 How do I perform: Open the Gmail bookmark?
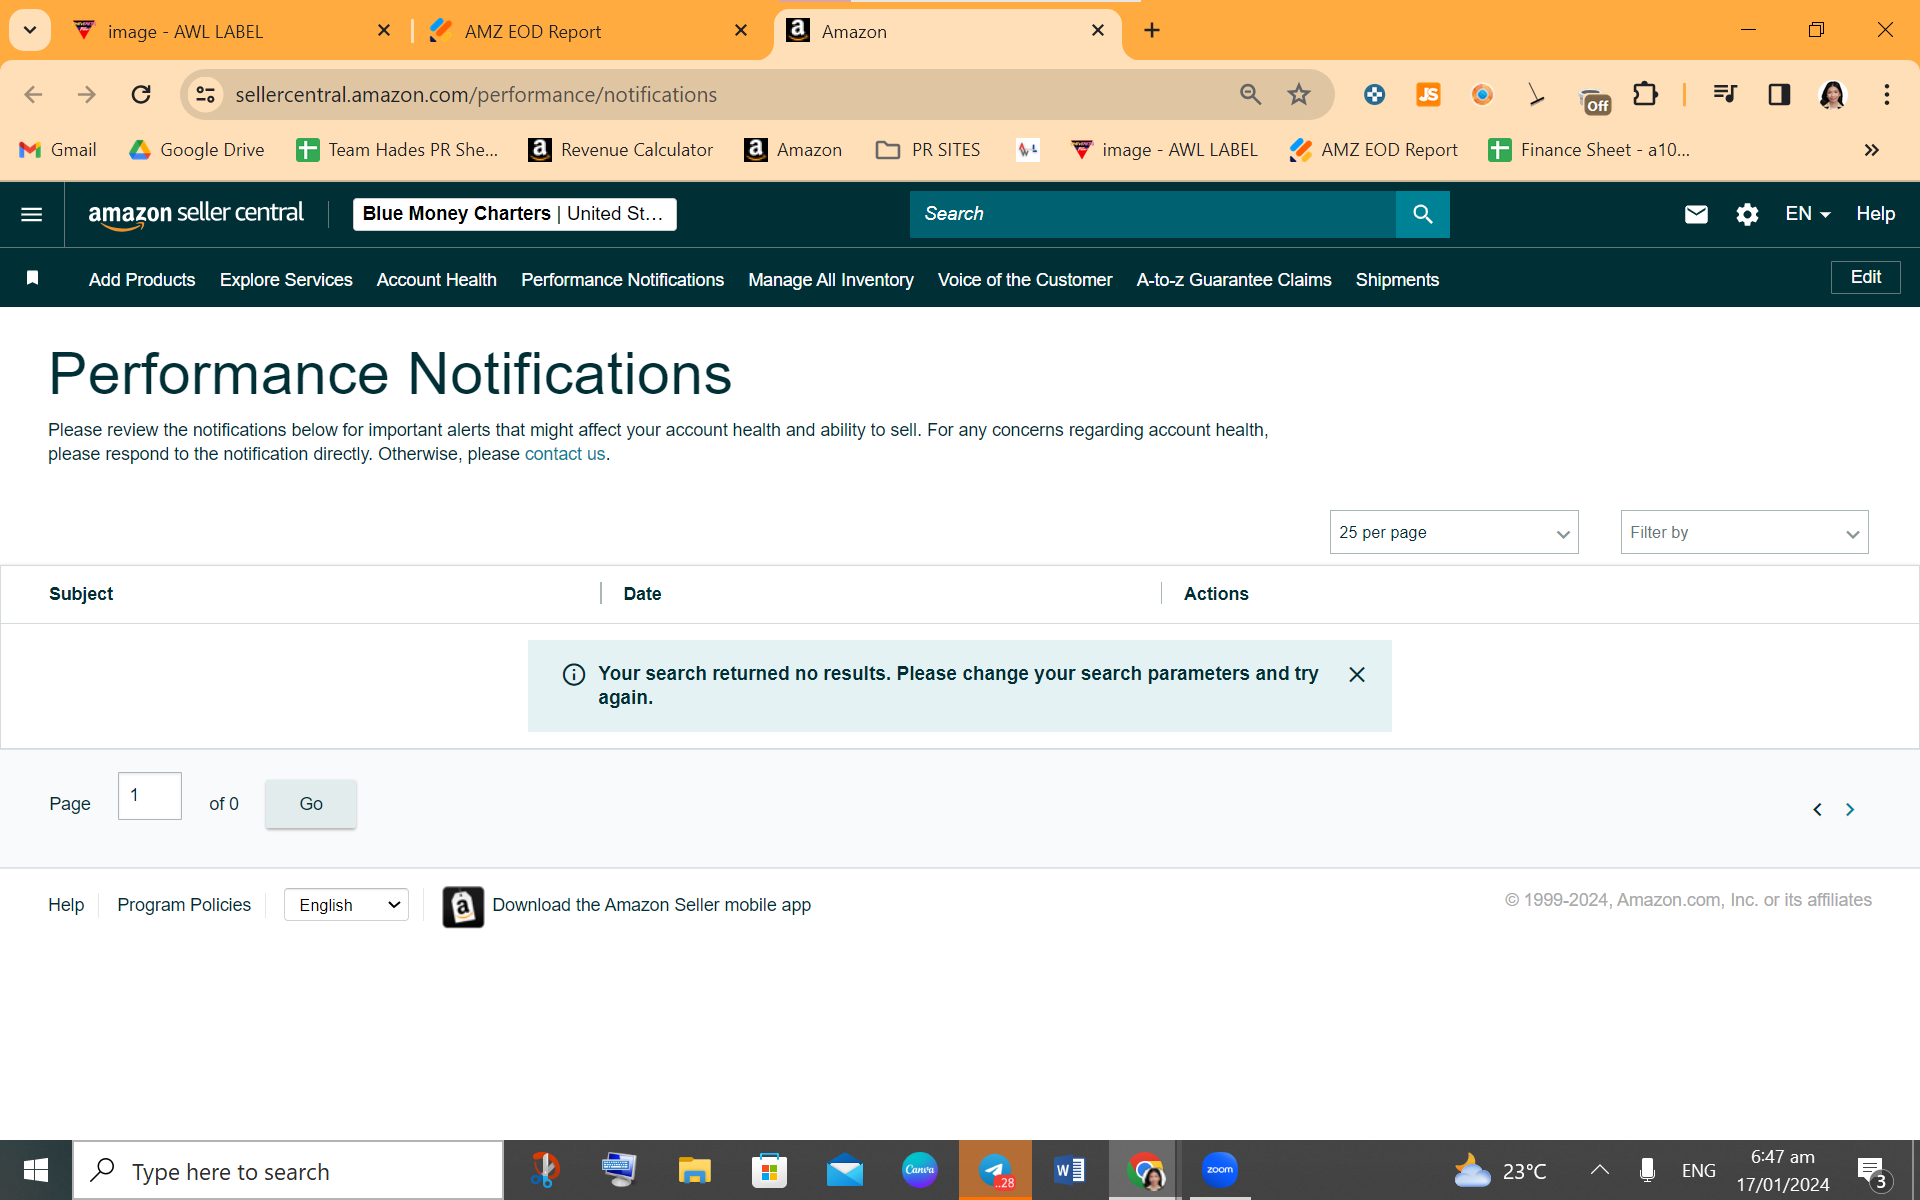coord(58,150)
